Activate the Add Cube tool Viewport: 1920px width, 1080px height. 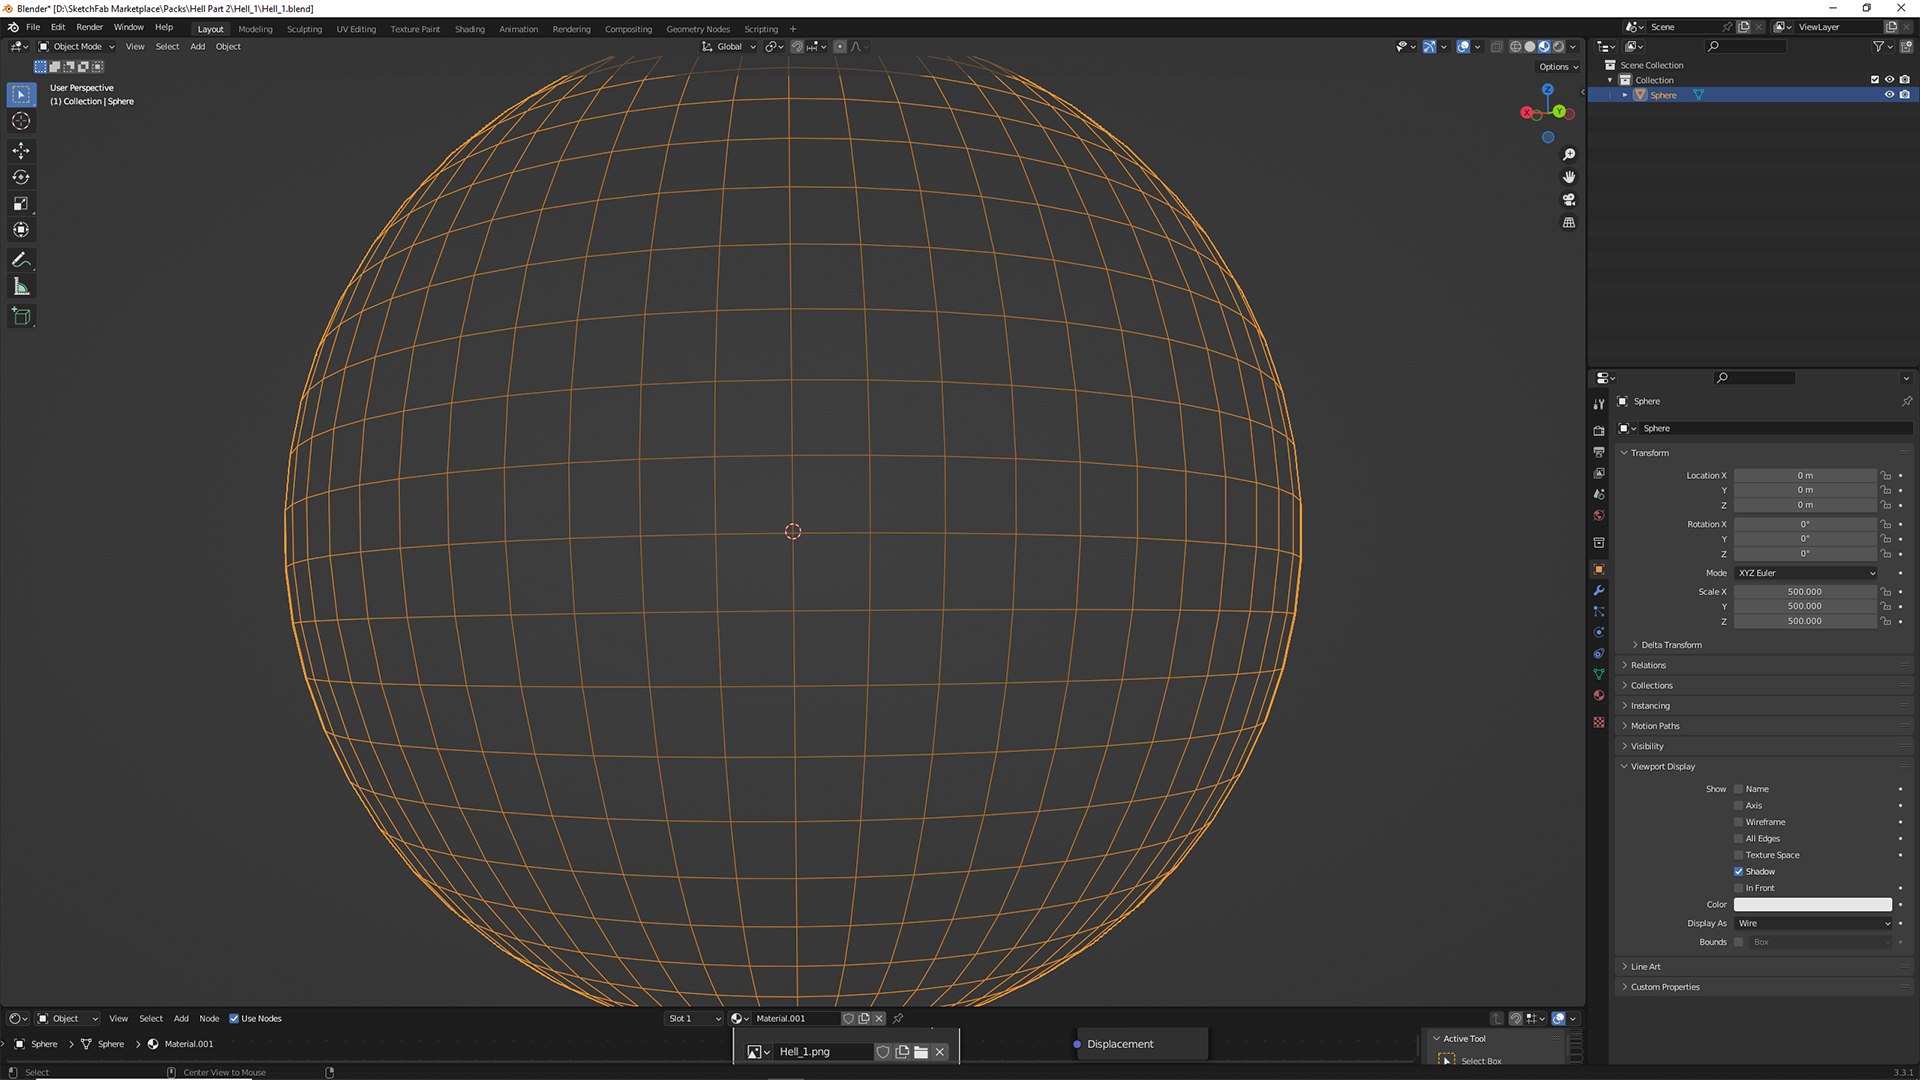pos(21,317)
